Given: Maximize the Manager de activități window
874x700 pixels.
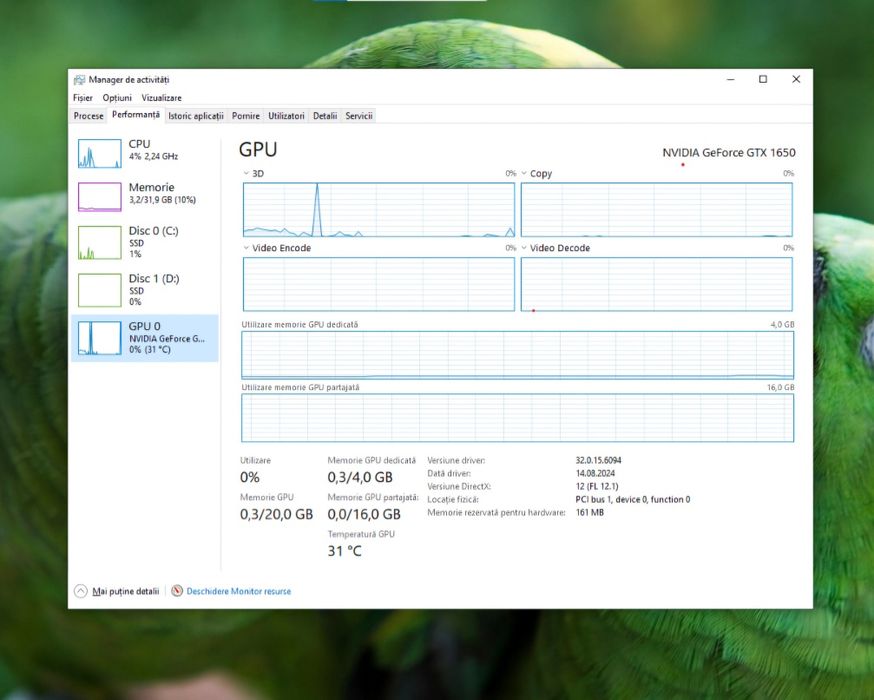Looking at the screenshot, I should (763, 80).
